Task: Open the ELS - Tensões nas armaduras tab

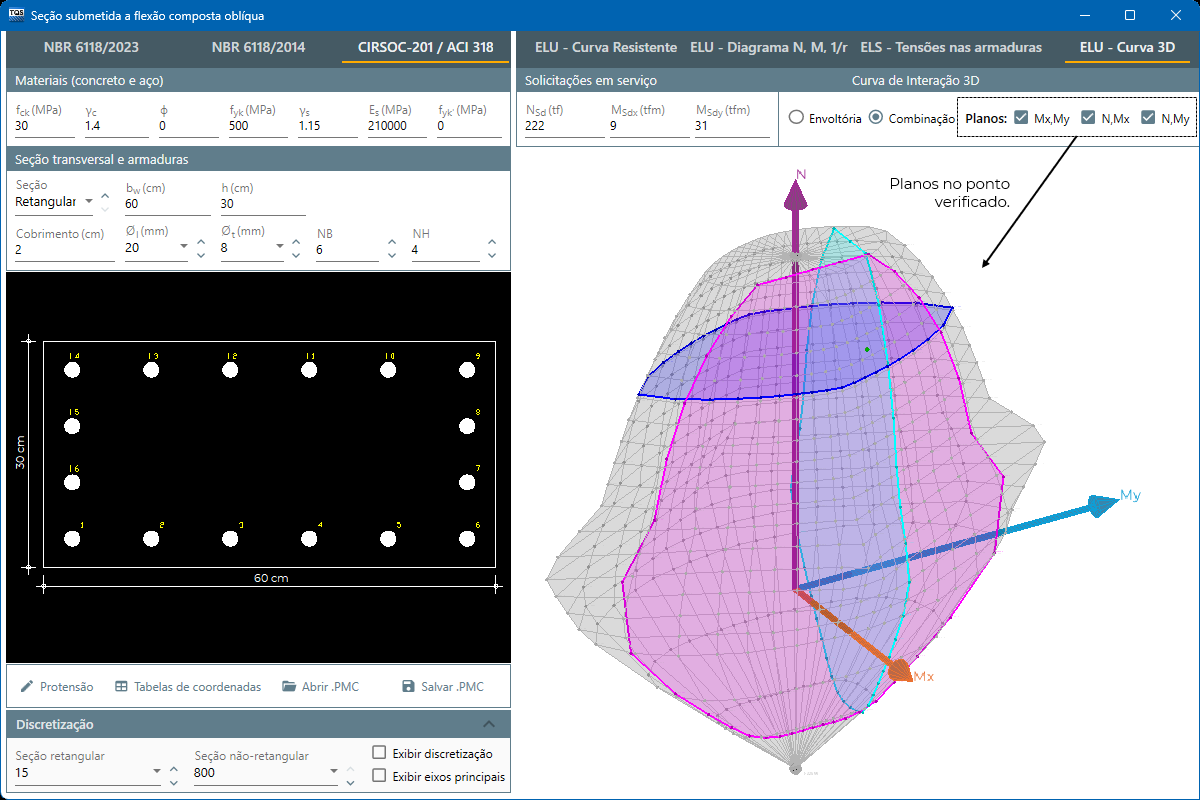Action: tap(951, 47)
